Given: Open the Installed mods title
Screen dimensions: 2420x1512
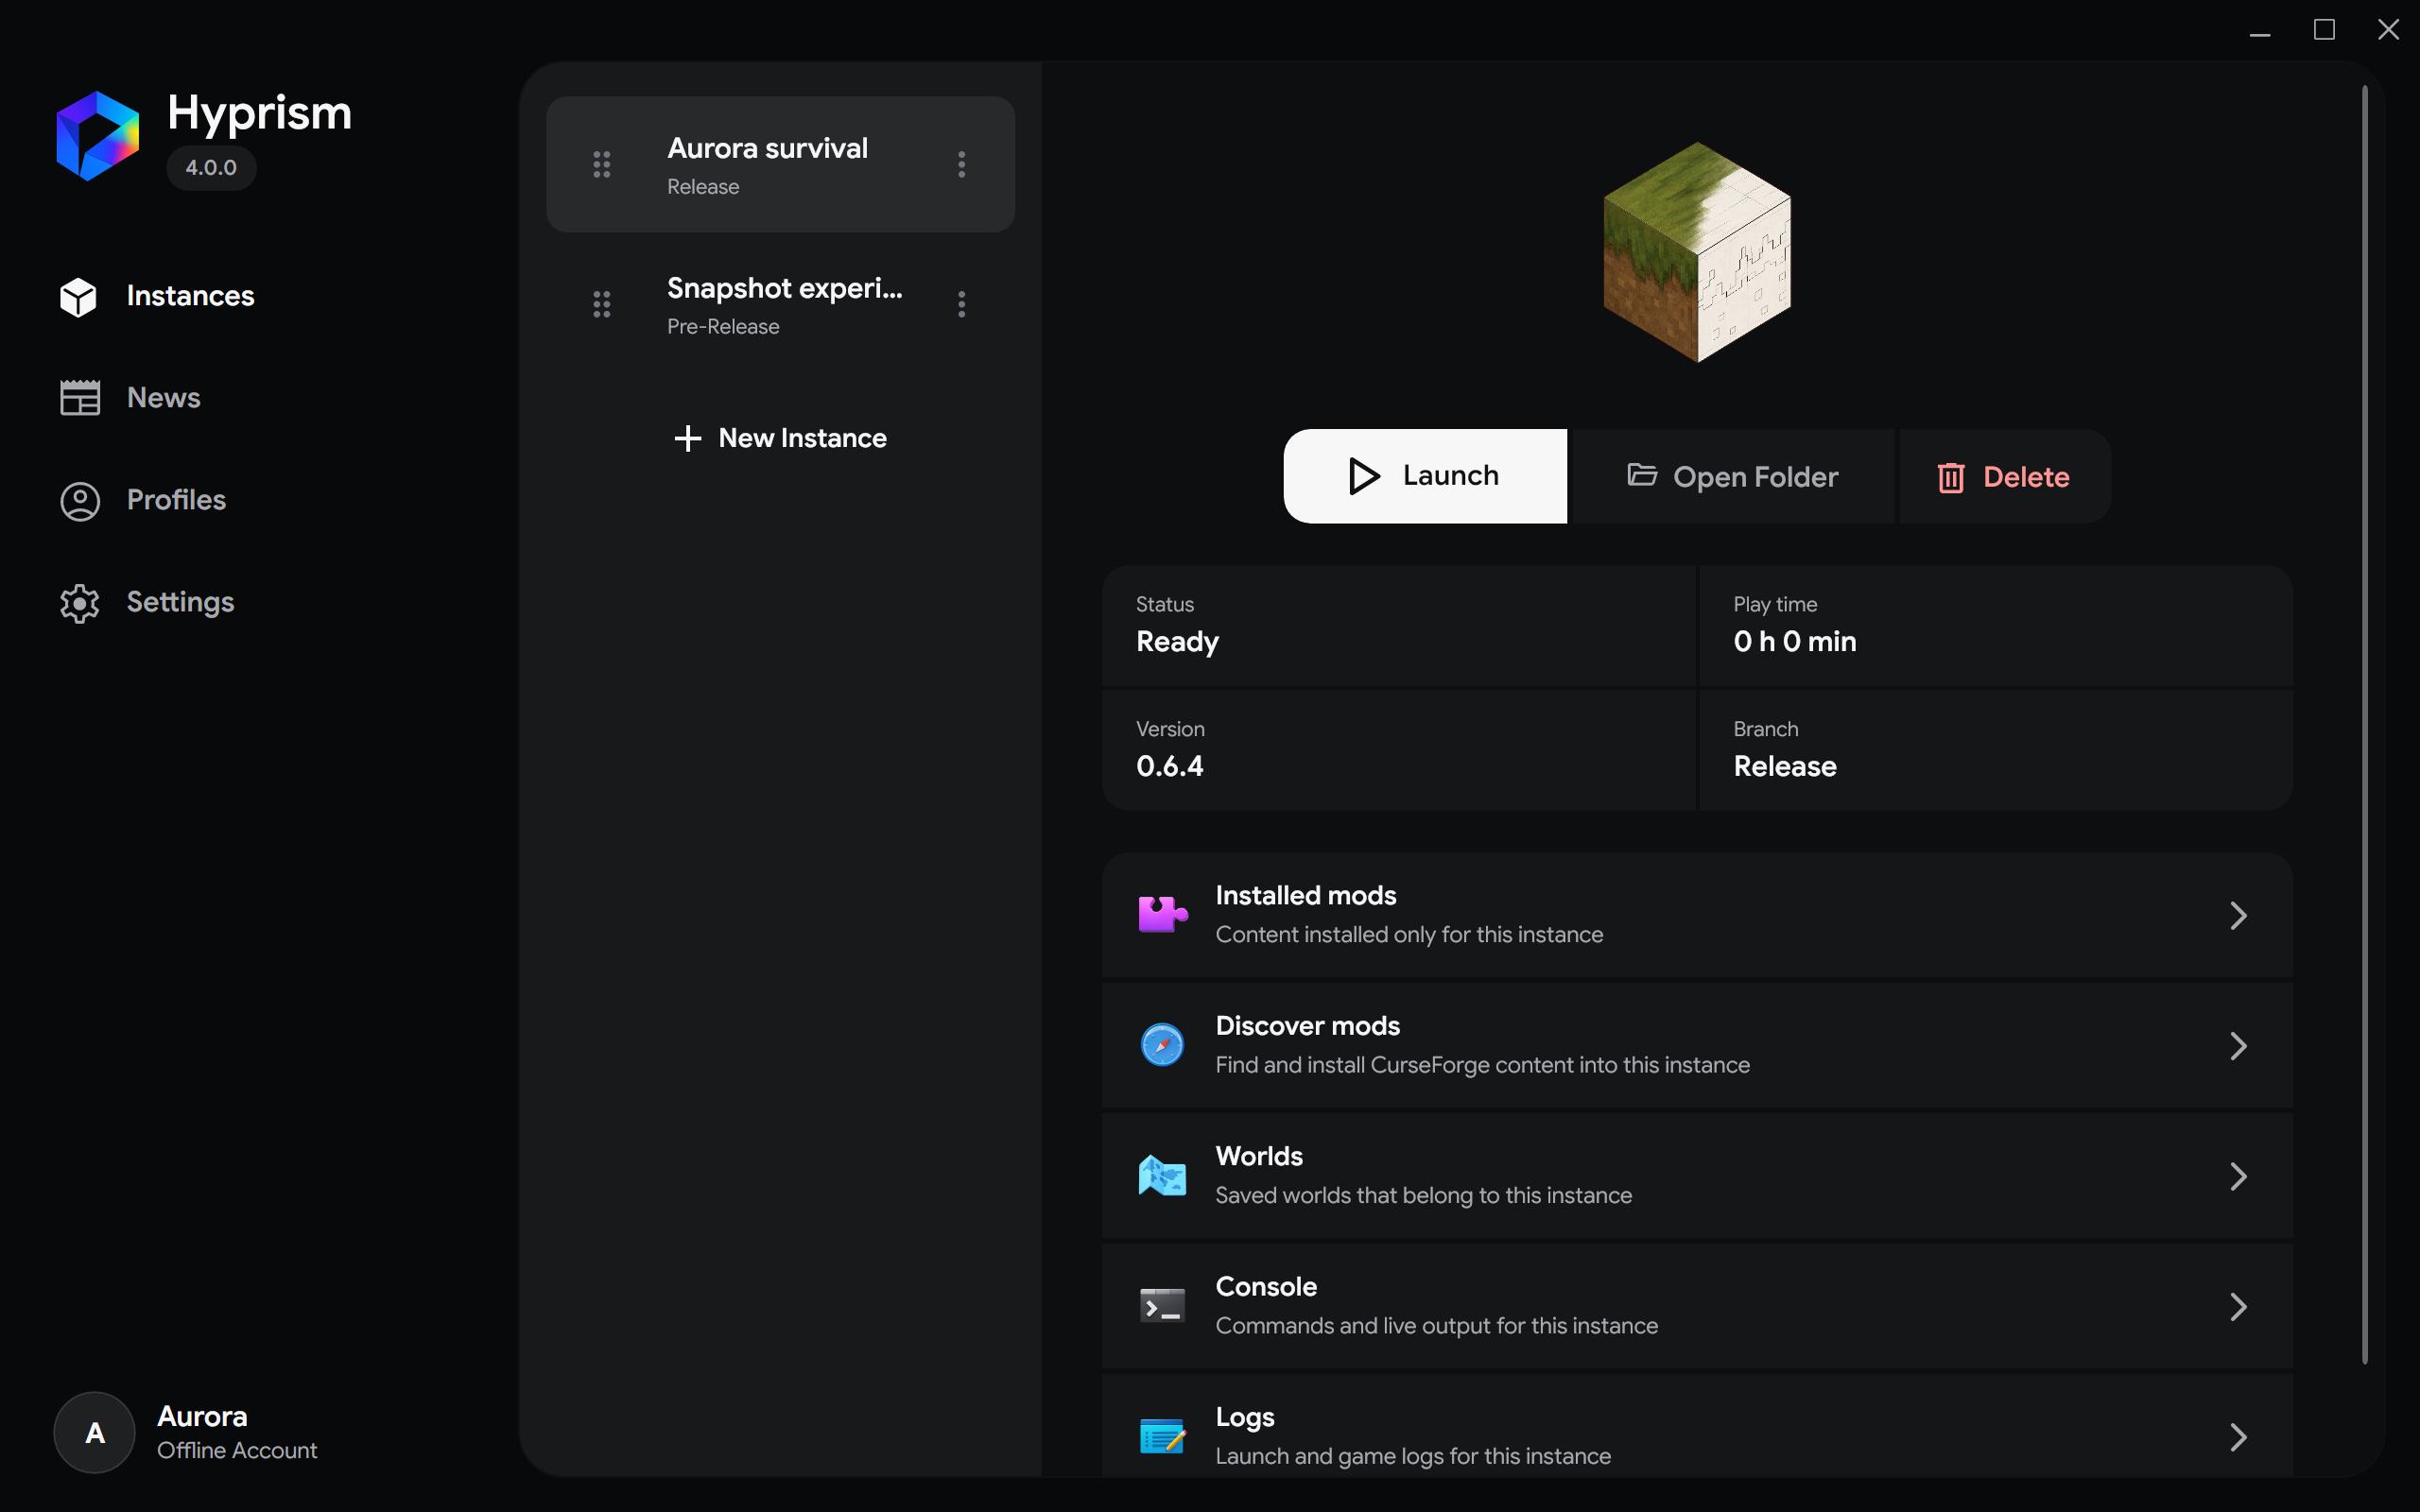Looking at the screenshot, I should tap(1306, 895).
